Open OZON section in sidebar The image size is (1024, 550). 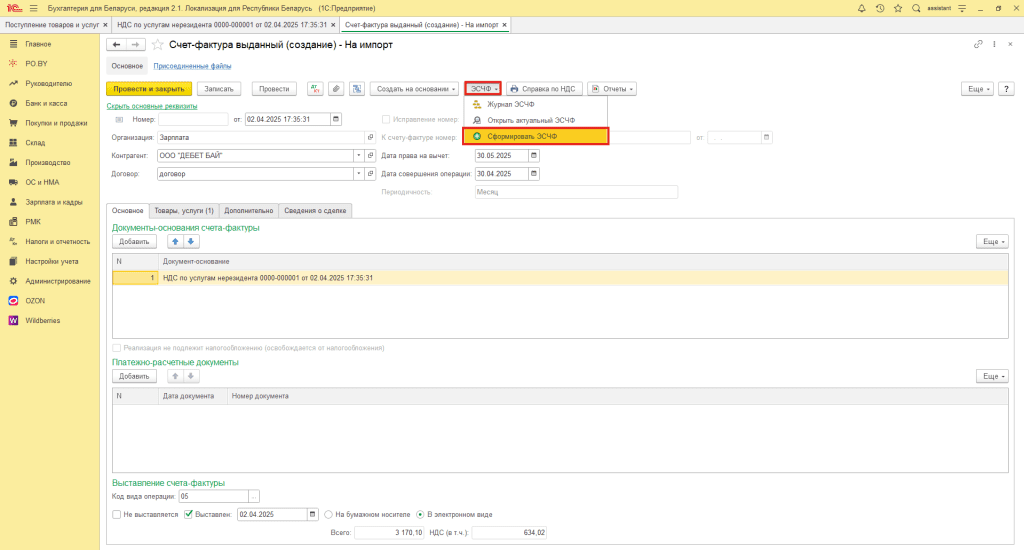[35, 301]
